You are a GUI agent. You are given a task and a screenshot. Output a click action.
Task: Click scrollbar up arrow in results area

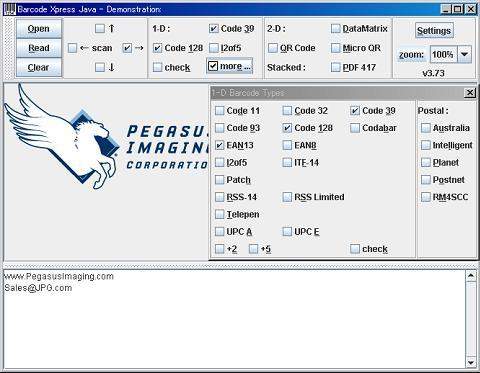click(x=471, y=276)
